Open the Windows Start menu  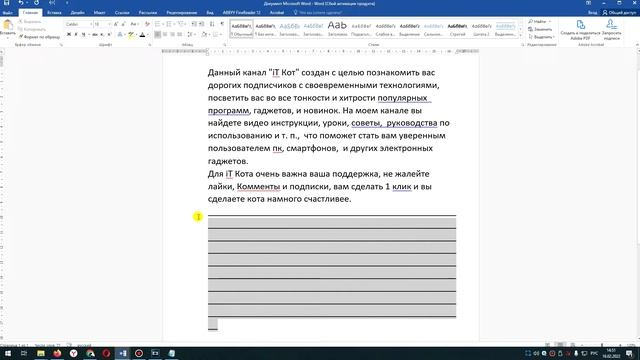tap(7, 353)
